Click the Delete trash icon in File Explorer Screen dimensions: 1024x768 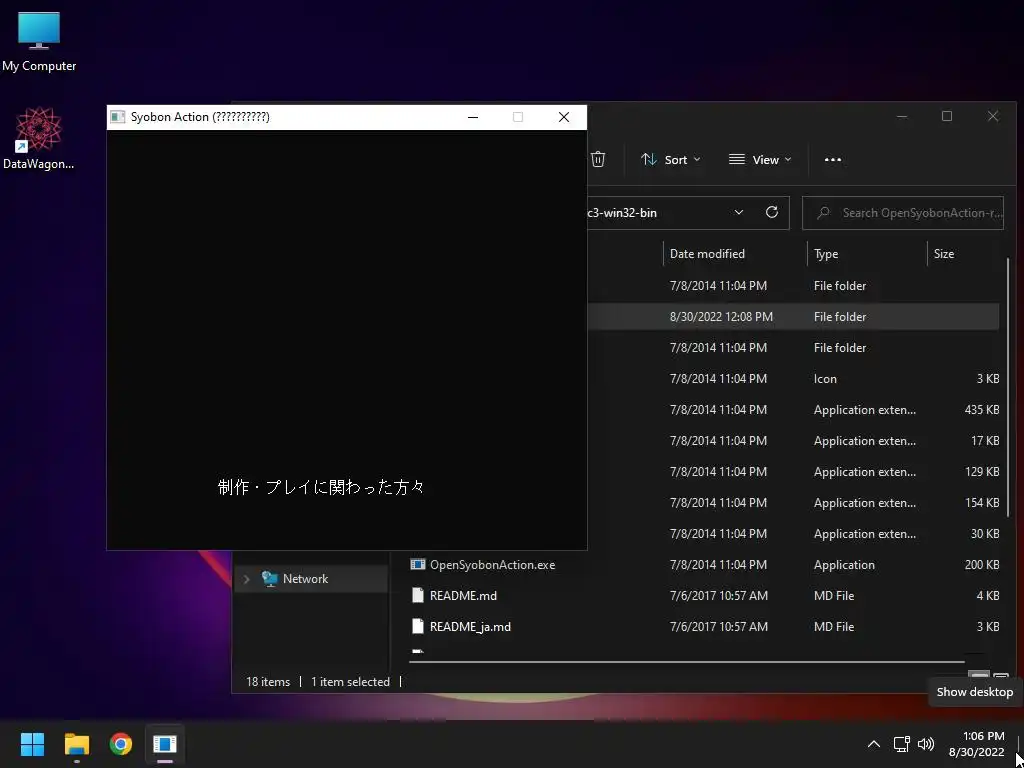pos(598,159)
